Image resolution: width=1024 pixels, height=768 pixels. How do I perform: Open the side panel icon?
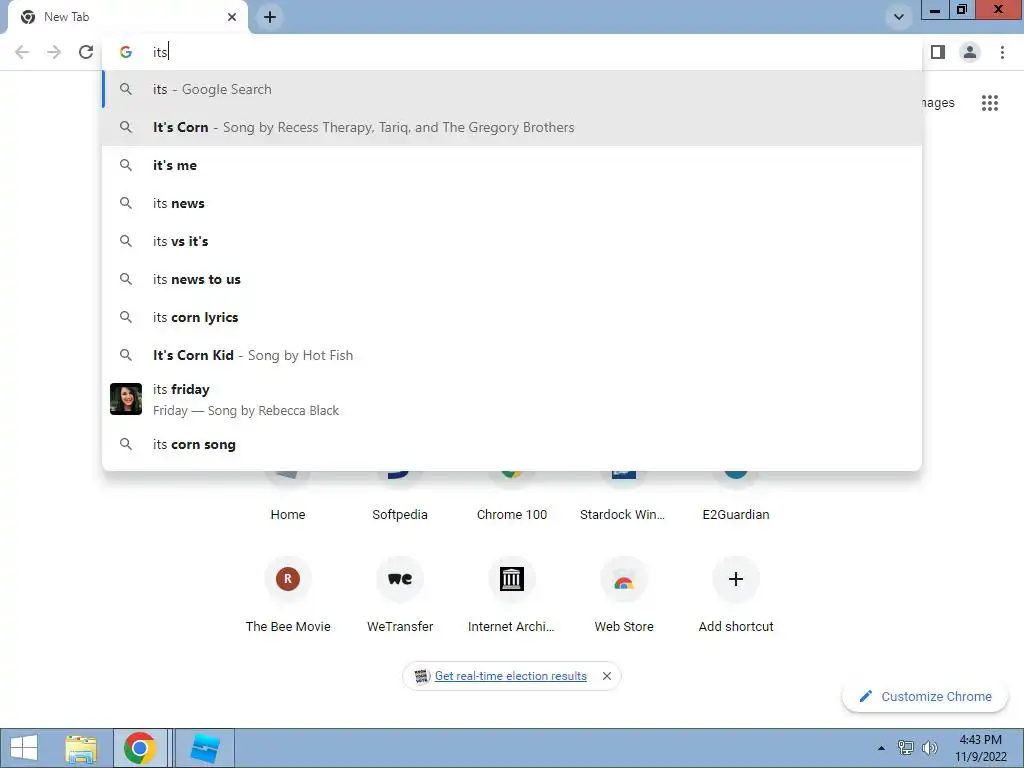coord(938,52)
